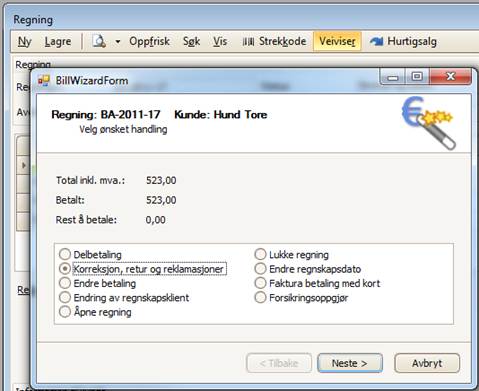Click the barcode icon next to Strekkode
Viewport: 479px width, 391px height.
[248, 42]
